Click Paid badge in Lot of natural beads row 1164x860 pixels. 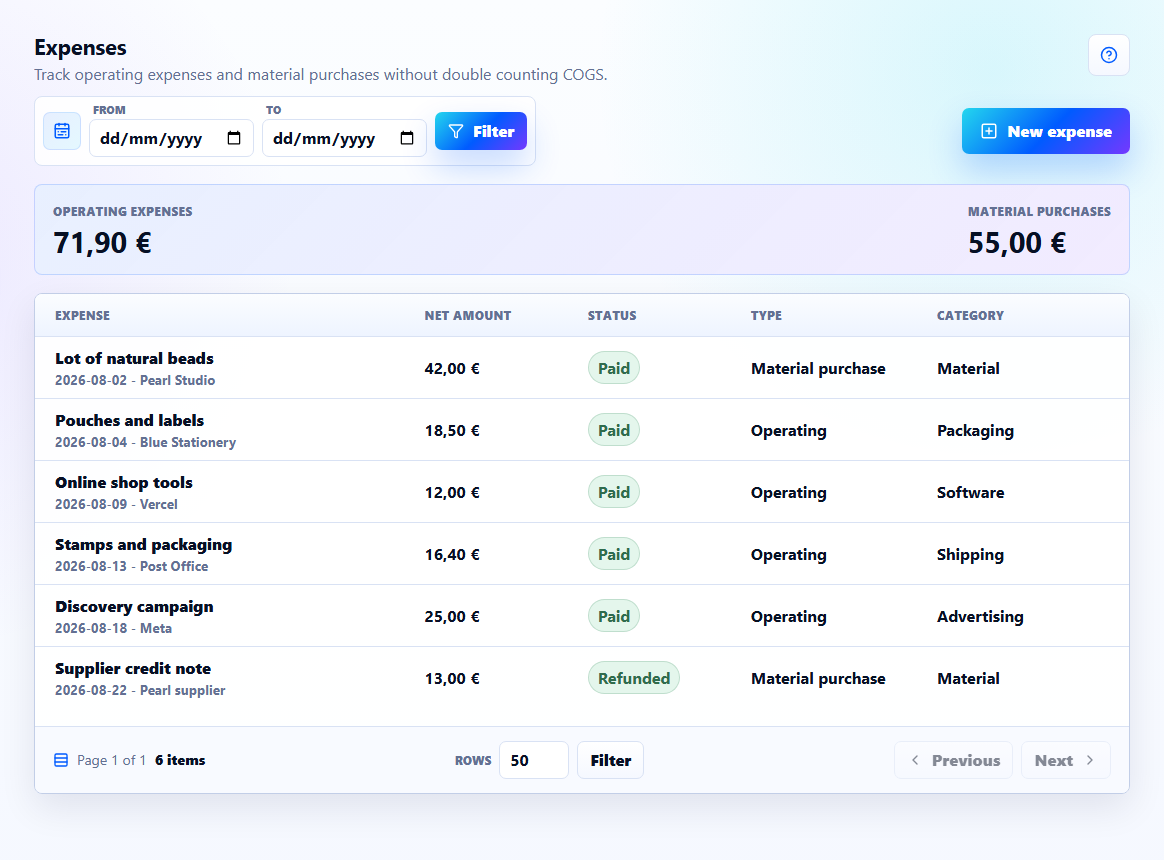[614, 368]
